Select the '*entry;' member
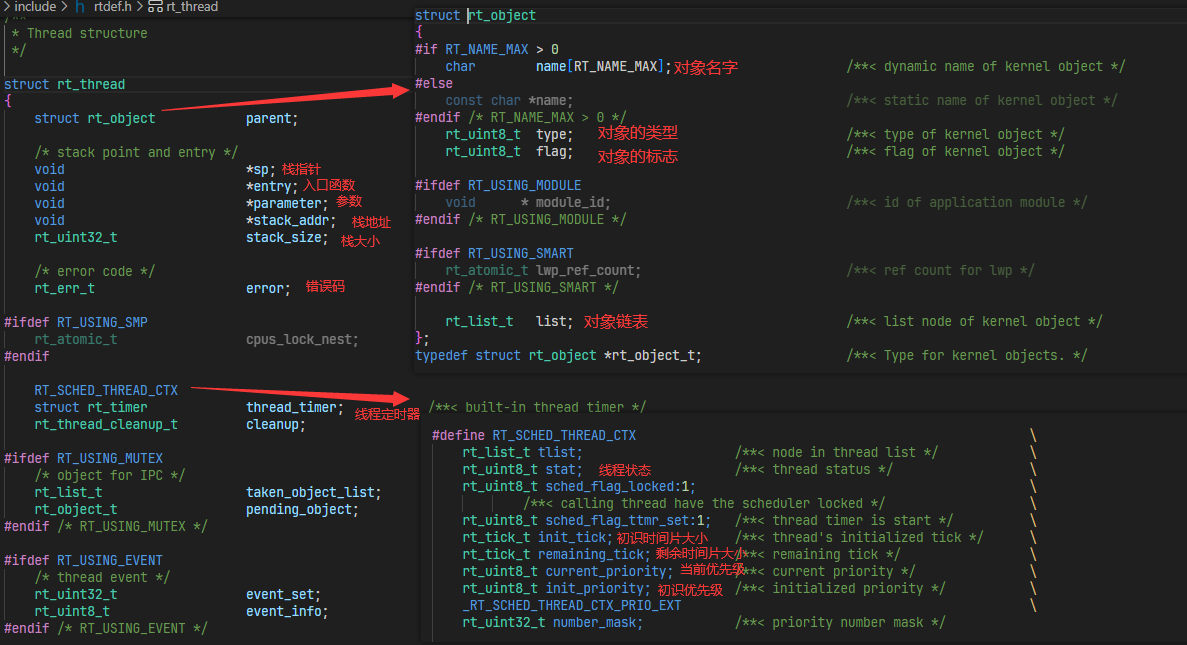The image size is (1187, 645). (x=272, y=186)
